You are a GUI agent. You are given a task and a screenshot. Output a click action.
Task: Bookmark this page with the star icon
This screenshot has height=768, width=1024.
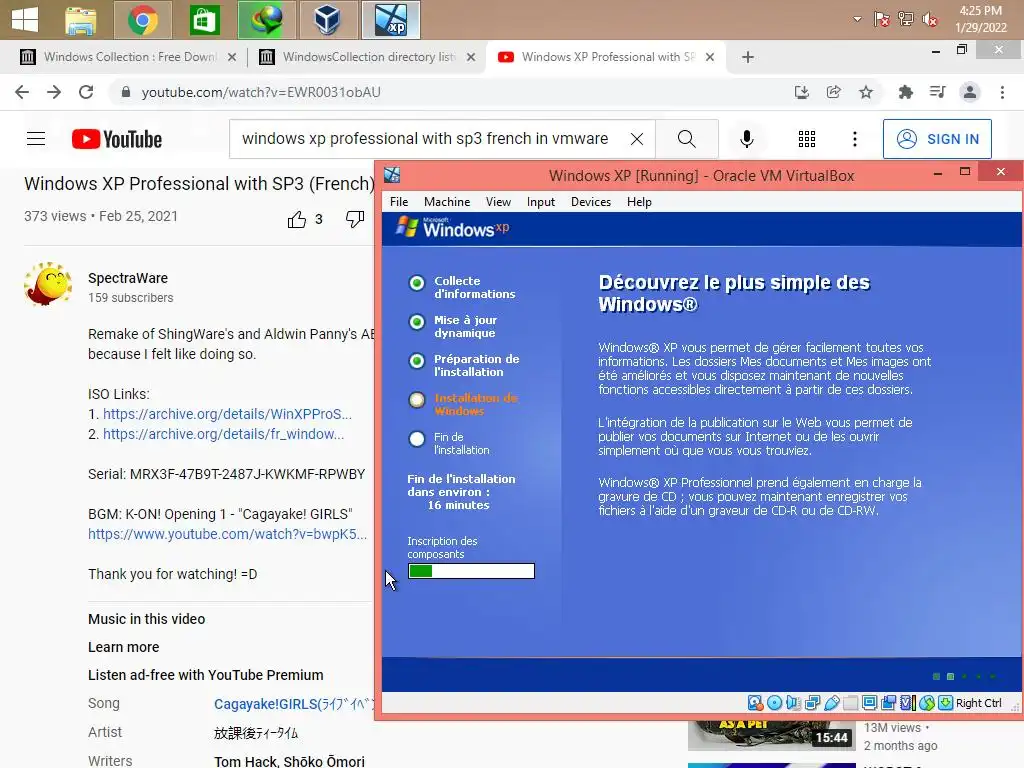click(x=866, y=92)
